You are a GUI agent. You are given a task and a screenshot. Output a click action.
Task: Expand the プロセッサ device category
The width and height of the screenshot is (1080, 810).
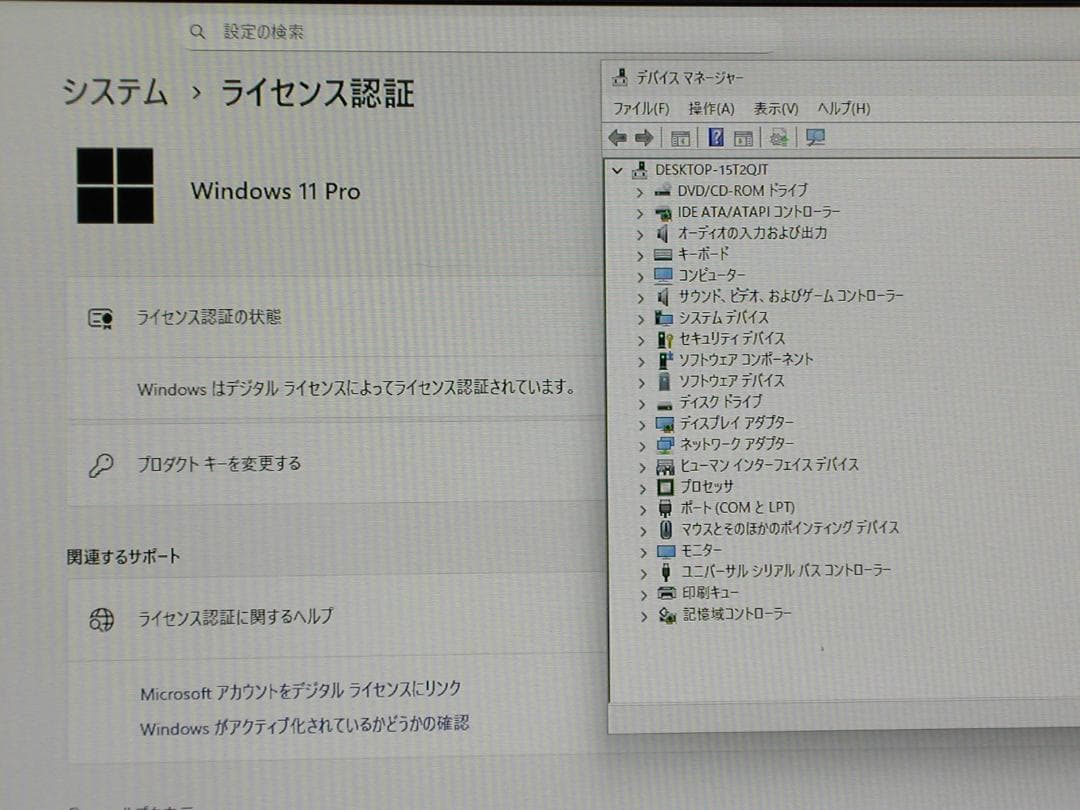[x=641, y=486]
